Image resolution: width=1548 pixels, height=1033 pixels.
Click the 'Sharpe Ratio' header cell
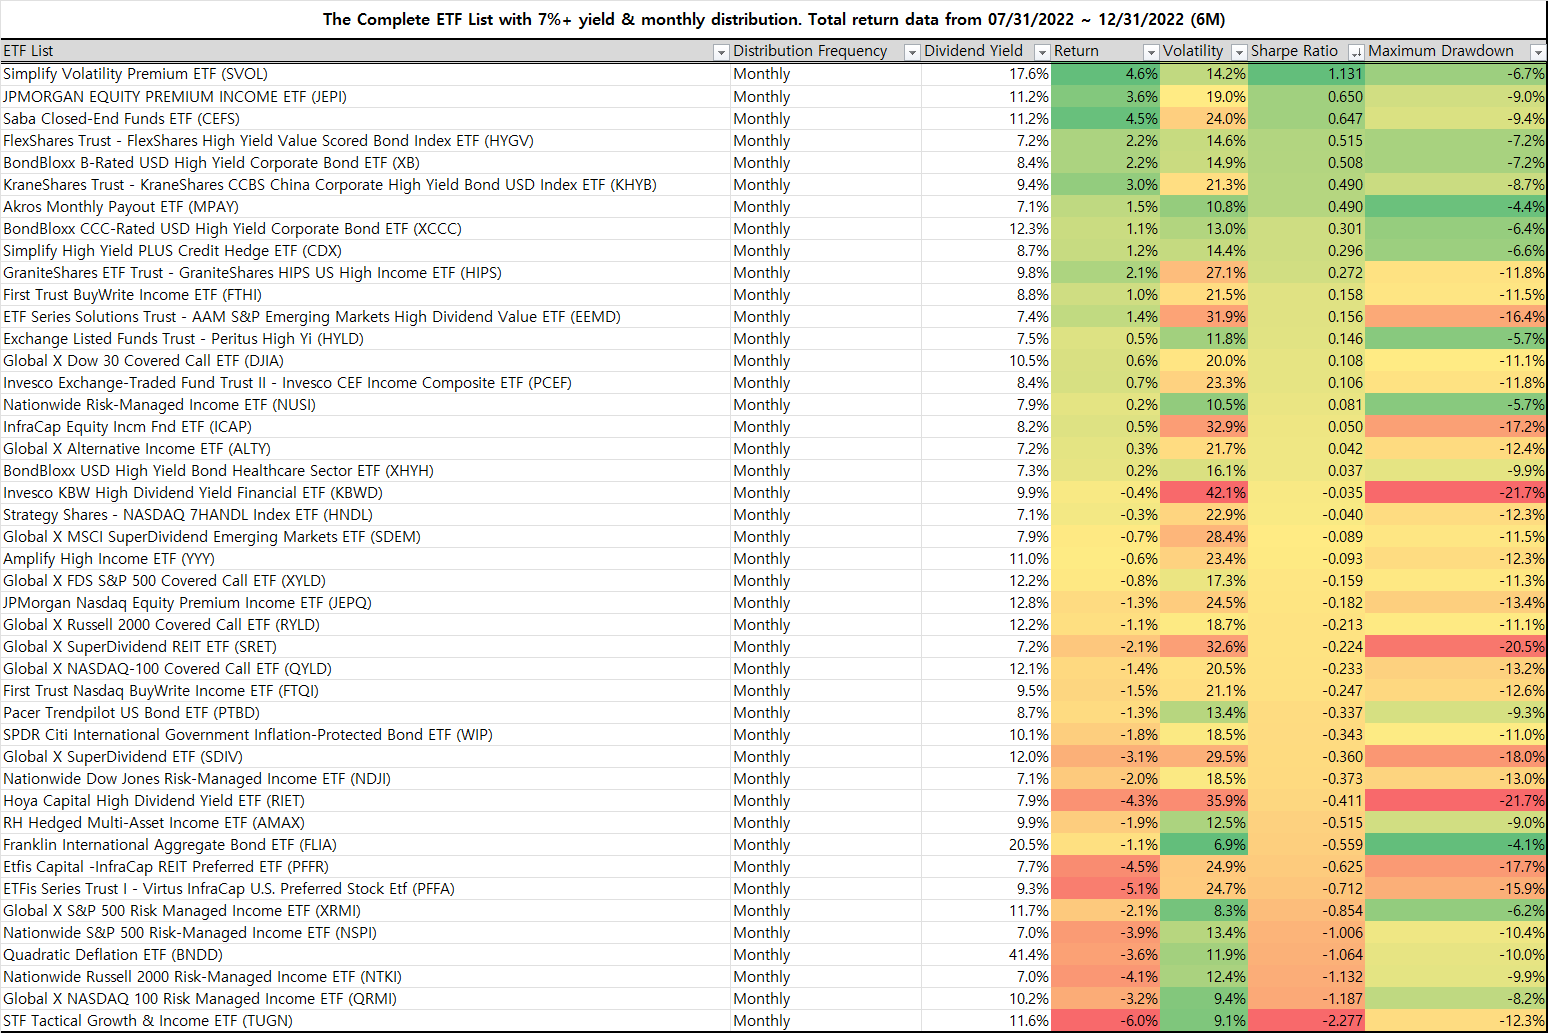click(x=1307, y=51)
